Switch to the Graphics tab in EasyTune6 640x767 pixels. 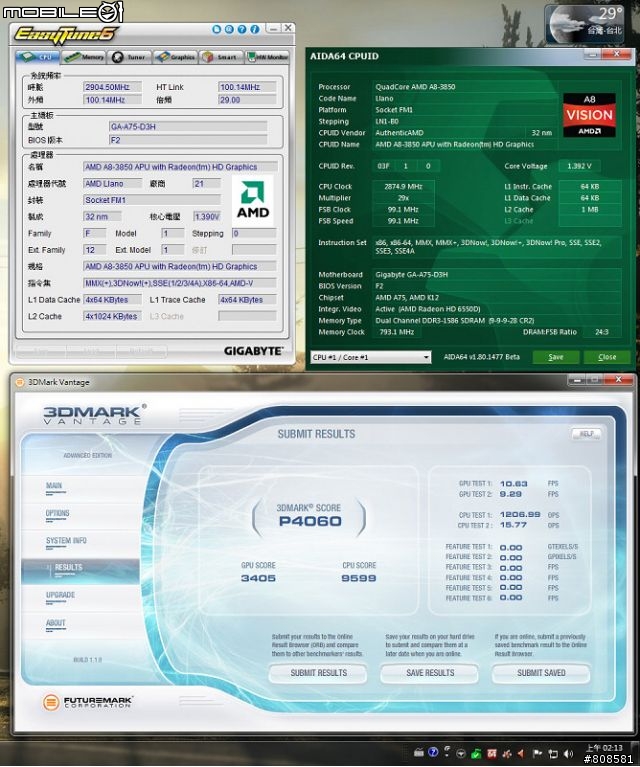175,57
